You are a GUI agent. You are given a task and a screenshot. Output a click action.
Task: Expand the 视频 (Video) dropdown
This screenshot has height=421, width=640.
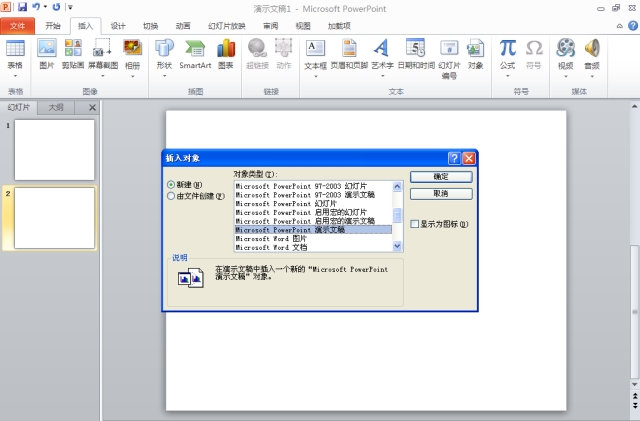(566, 65)
